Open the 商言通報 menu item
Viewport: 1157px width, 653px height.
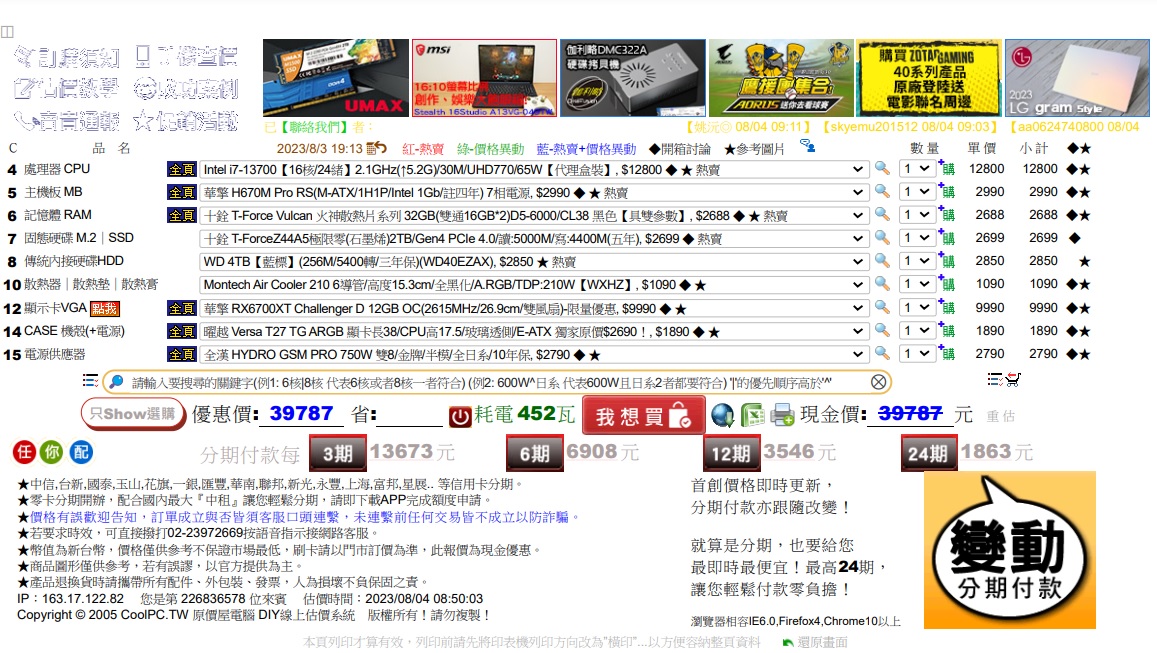coord(66,120)
